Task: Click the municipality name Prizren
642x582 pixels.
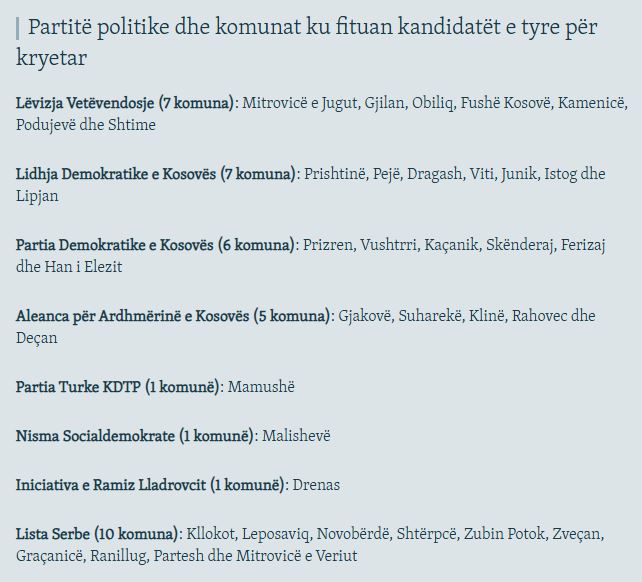Action: (x=329, y=245)
